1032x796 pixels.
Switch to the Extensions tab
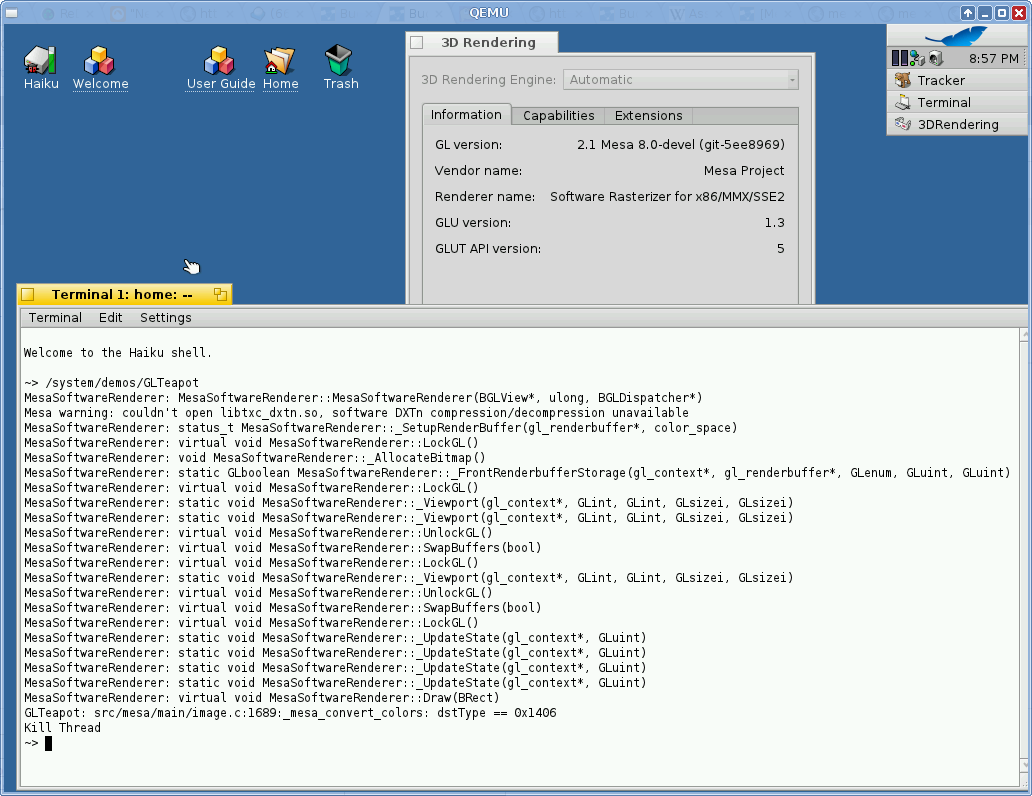648,116
